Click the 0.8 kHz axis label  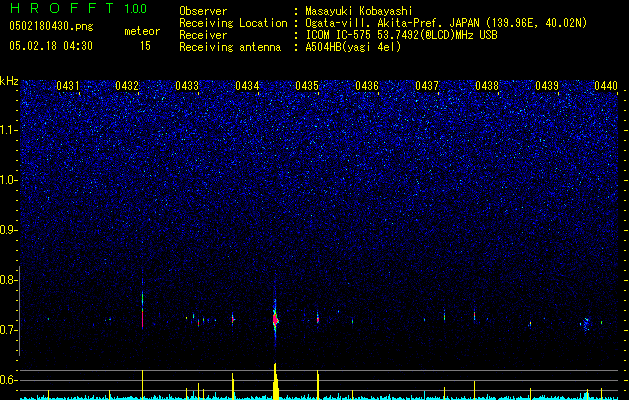point(7,280)
